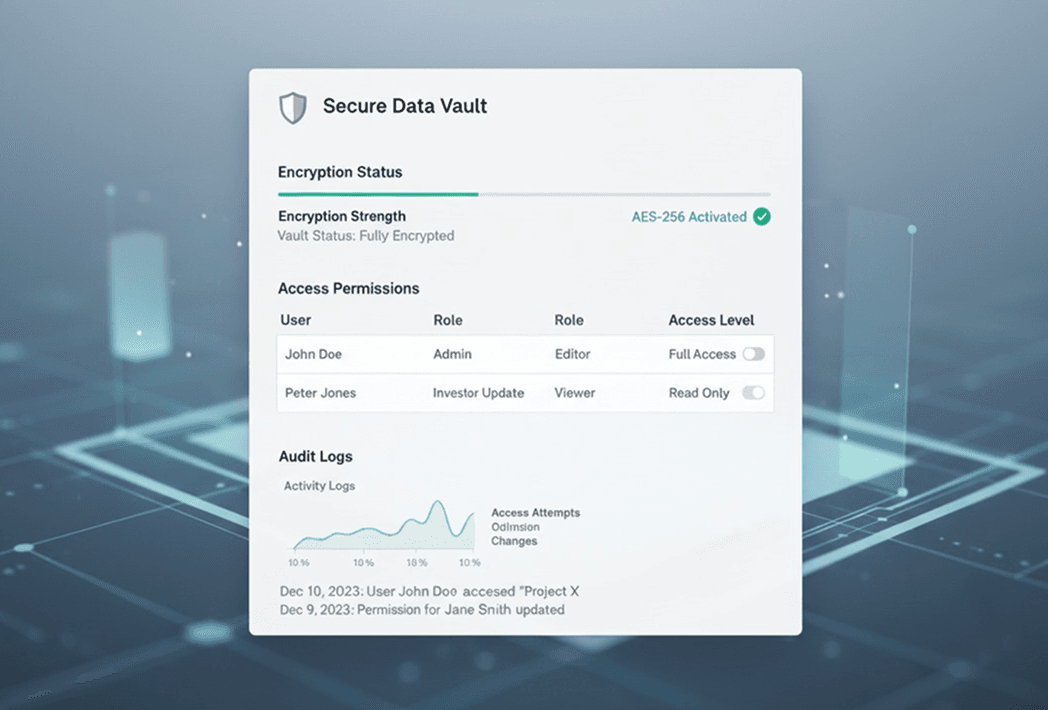The image size is (1048, 710).
Task: Toggle Peter Jones's Read Only switch
Action: [x=753, y=393]
